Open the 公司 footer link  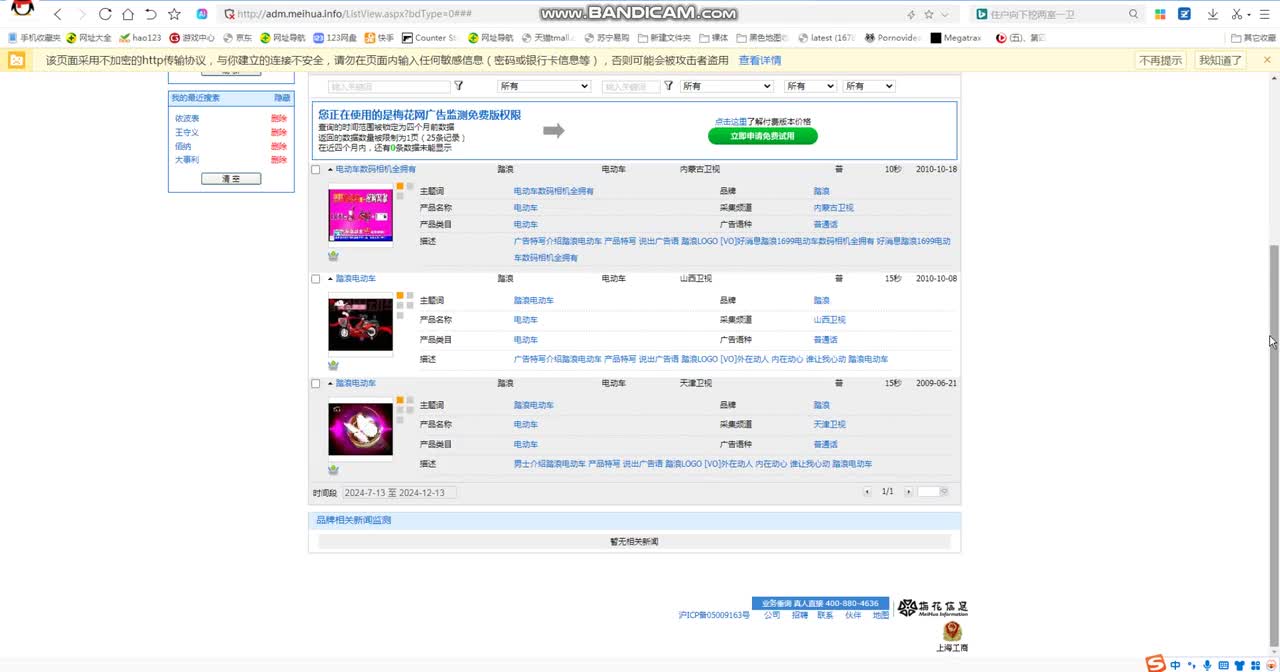(772, 616)
